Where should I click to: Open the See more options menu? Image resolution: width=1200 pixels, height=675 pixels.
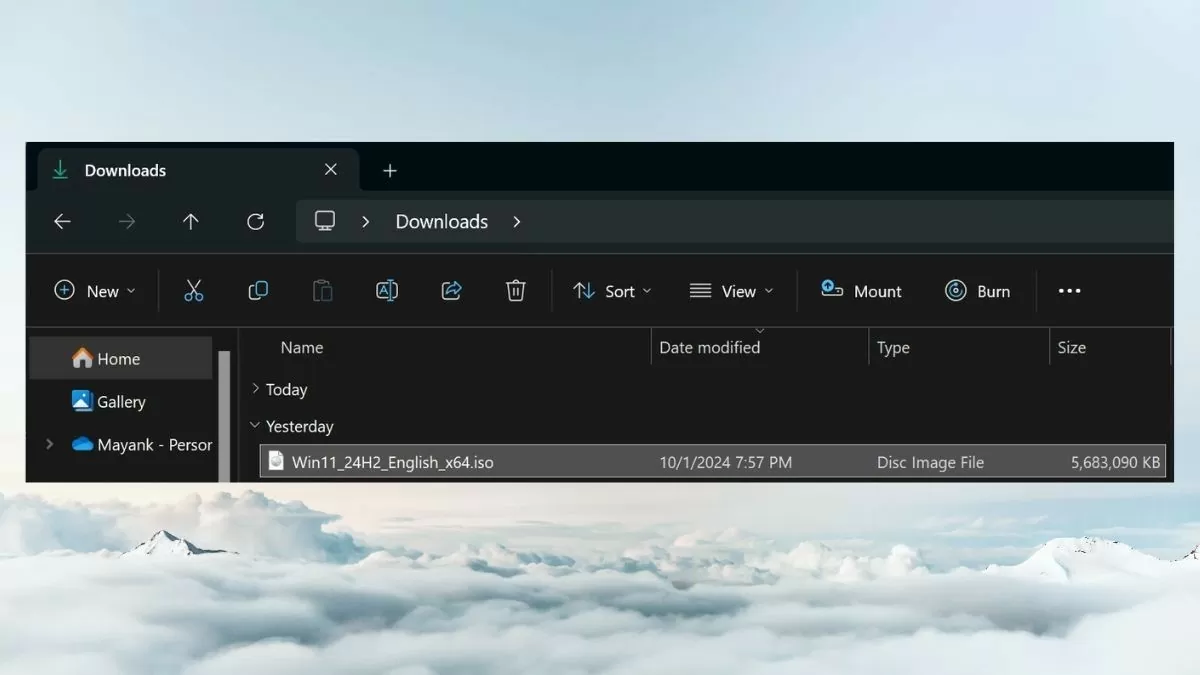pos(1069,290)
